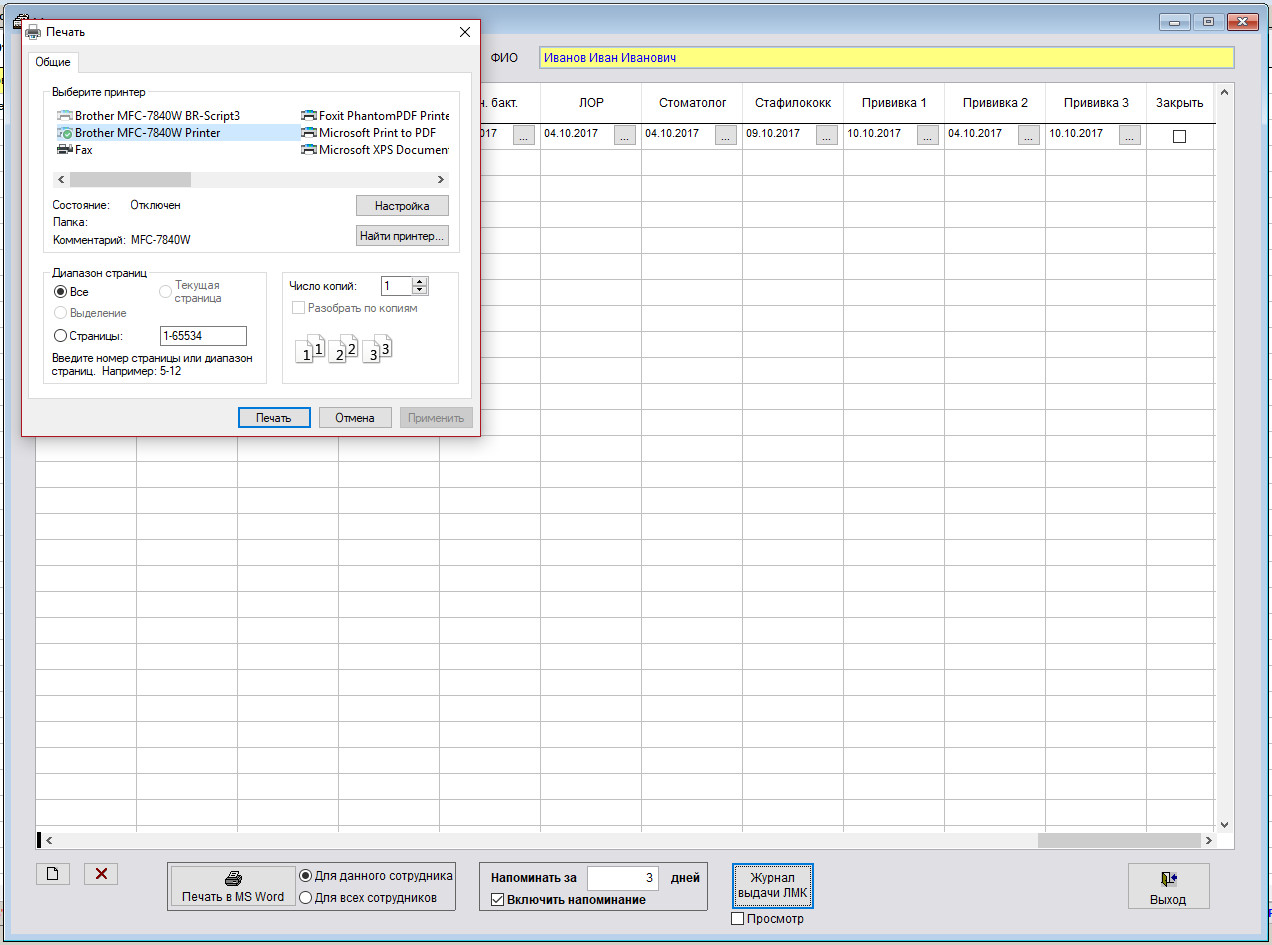Click the printer list horizontal scrollbar
Screen dimensions: 1272x945
[249, 179]
